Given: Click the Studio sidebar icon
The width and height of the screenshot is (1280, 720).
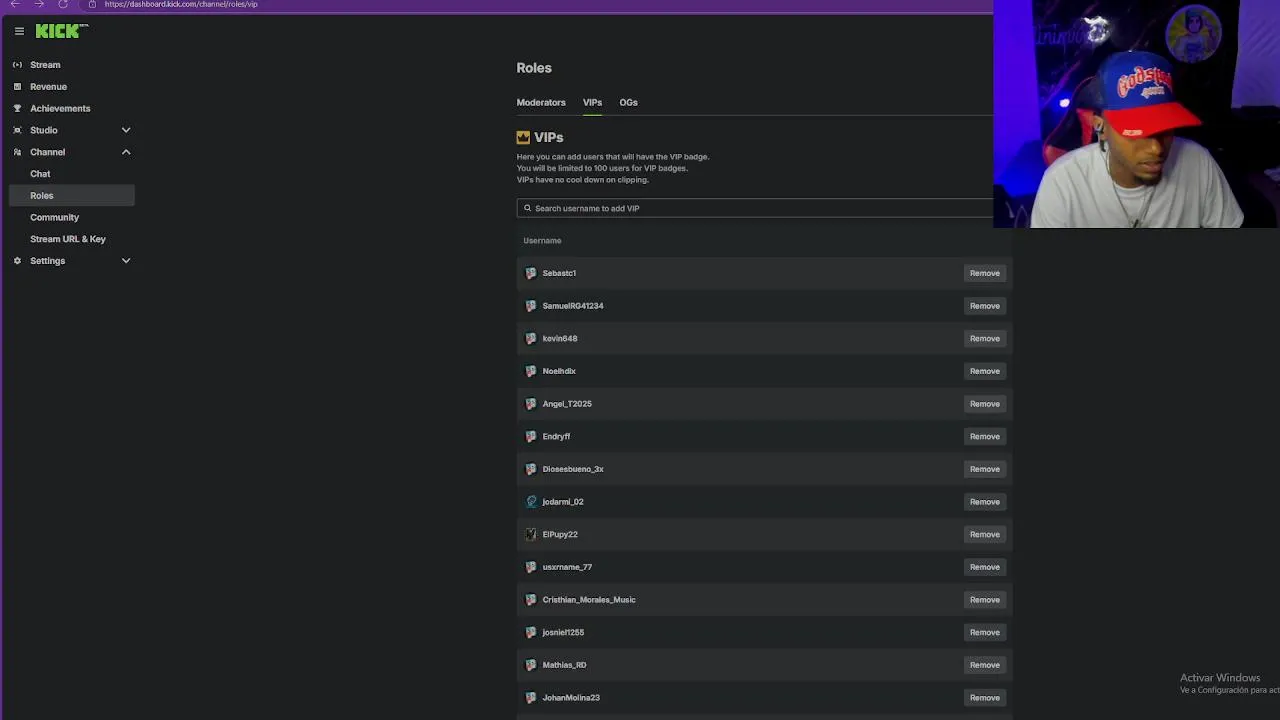Looking at the screenshot, I should click(x=17, y=130).
